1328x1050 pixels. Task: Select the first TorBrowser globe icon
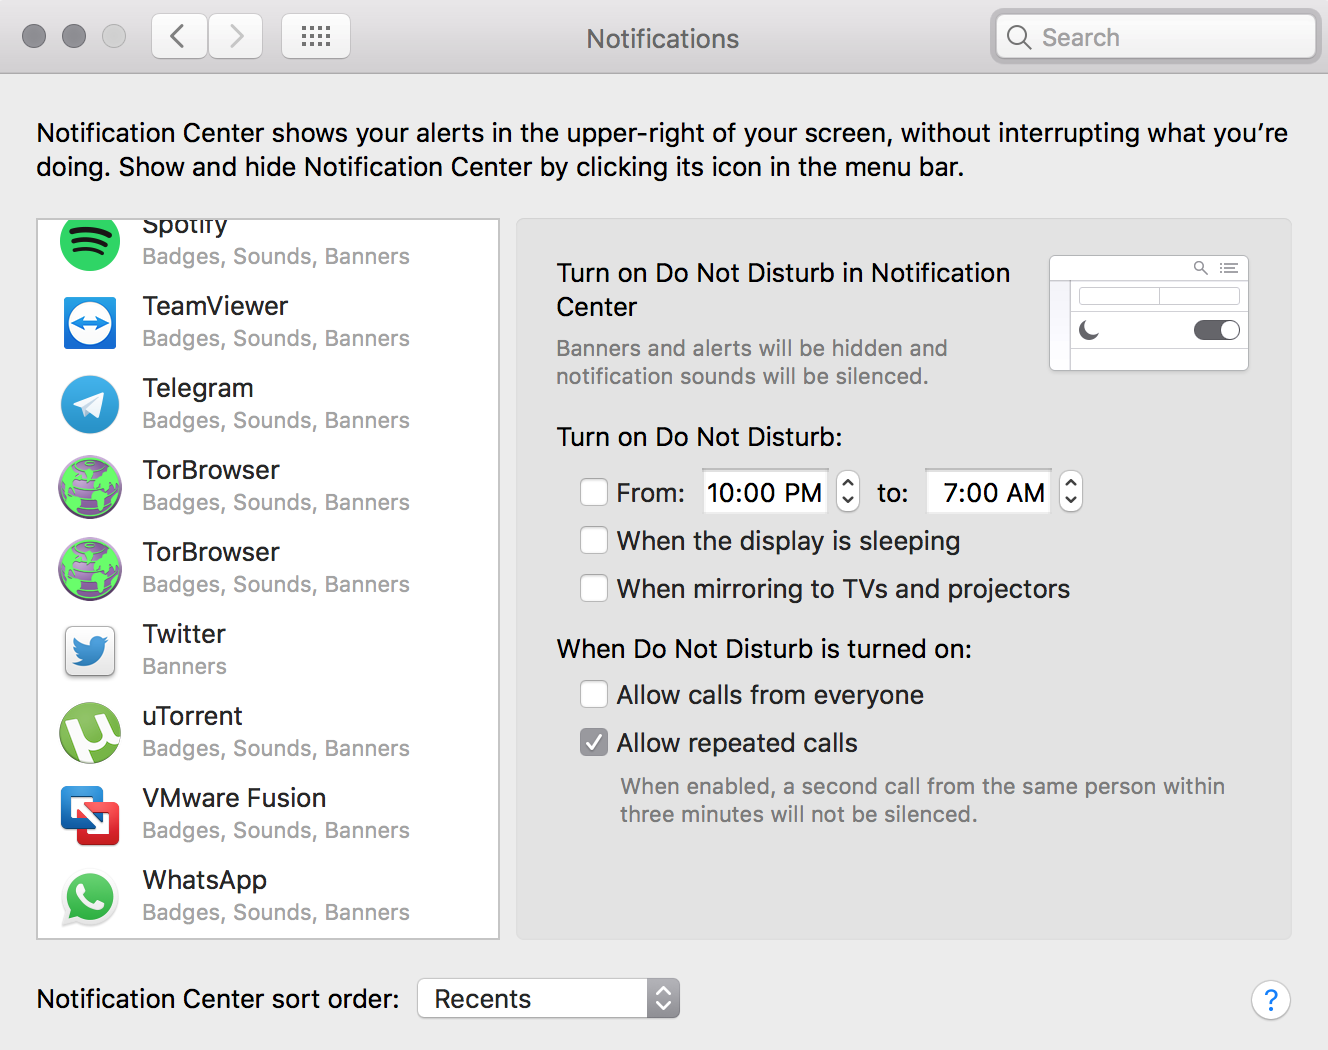90,487
